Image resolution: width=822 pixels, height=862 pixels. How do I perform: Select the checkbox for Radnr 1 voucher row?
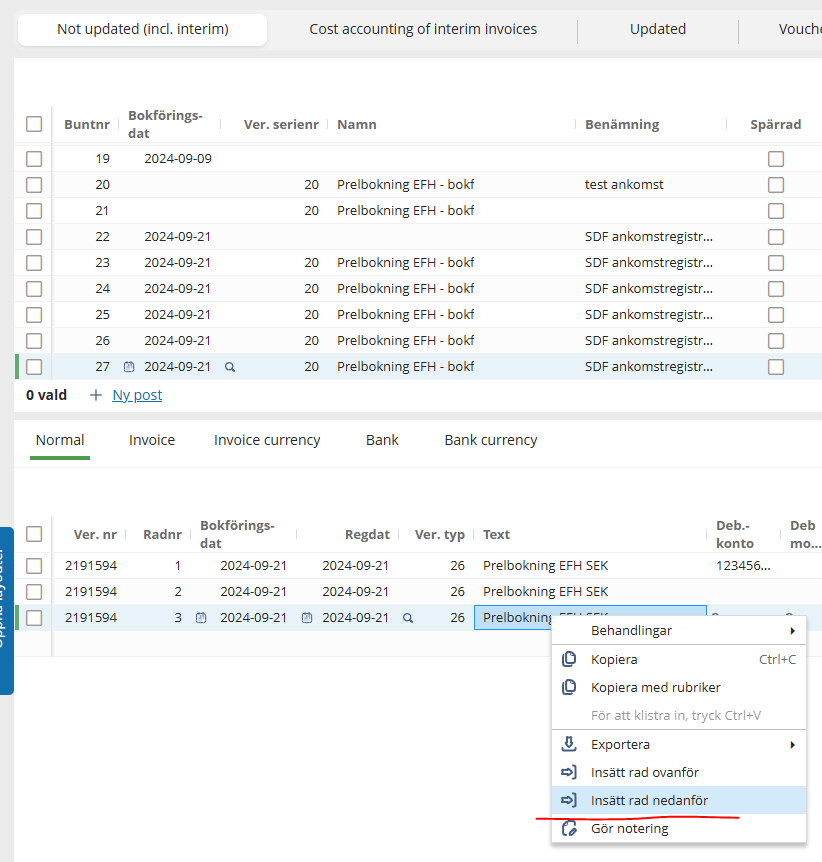pyautogui.click(x=34, y=566)
